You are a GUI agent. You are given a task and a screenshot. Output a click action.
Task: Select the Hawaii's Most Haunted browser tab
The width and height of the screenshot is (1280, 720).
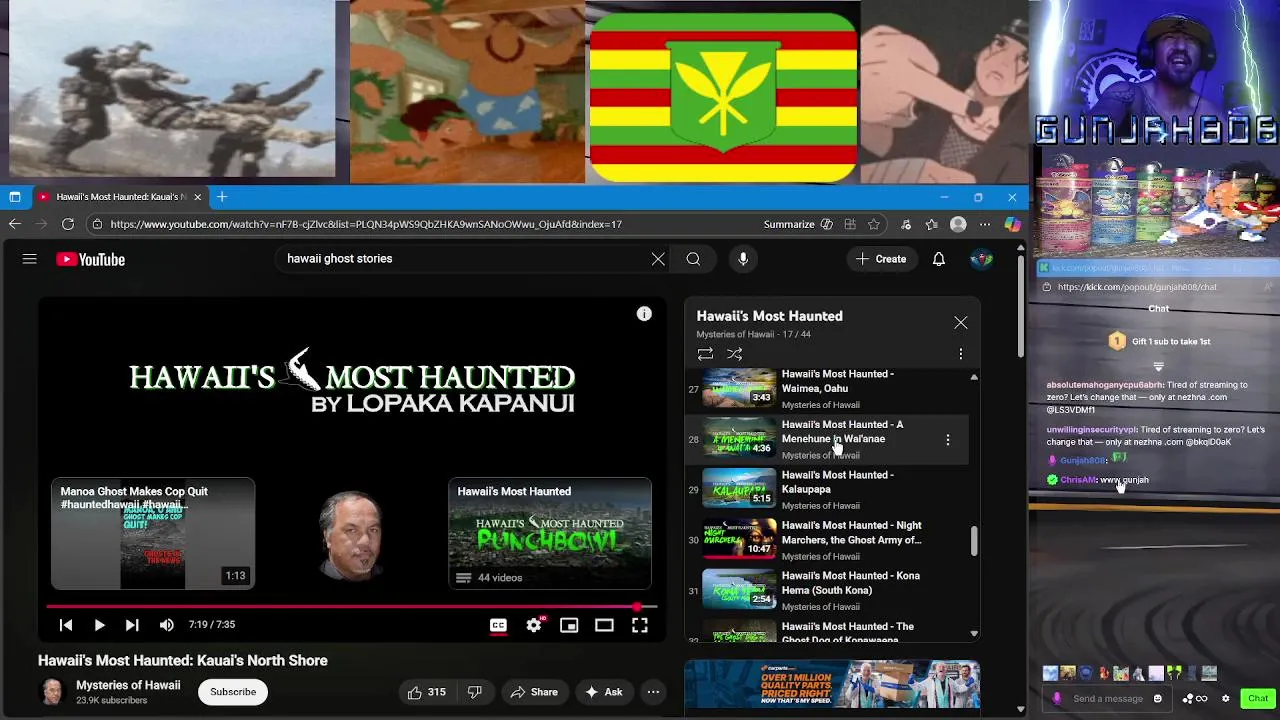(x=119, y=197)
